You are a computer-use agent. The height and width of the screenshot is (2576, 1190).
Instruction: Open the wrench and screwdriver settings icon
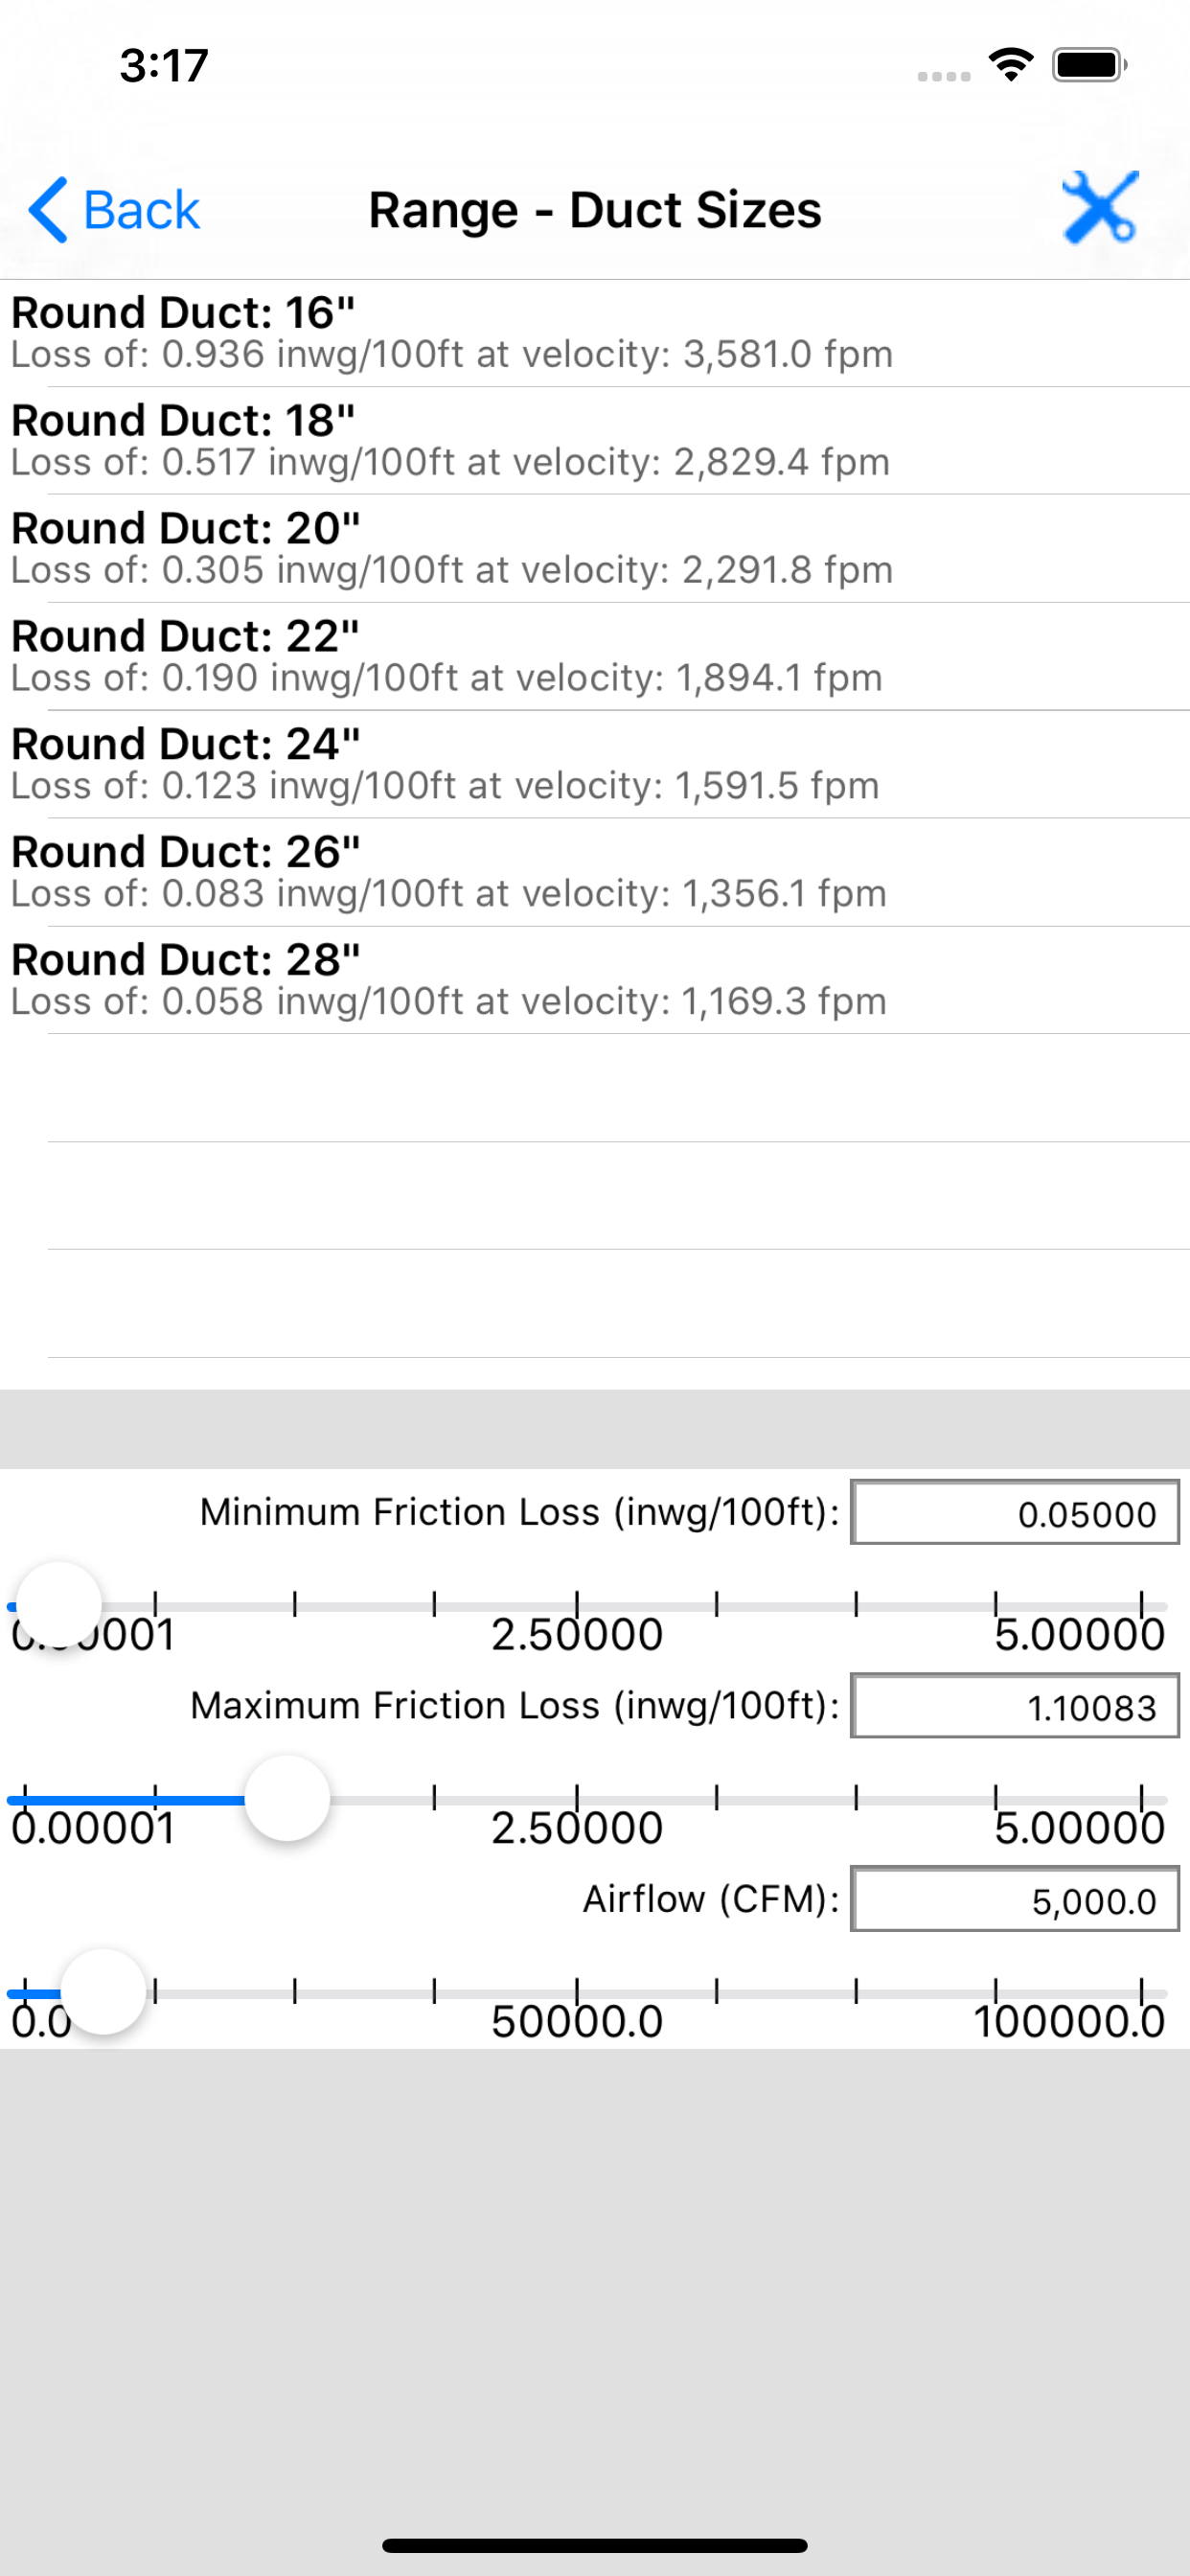1100,208
